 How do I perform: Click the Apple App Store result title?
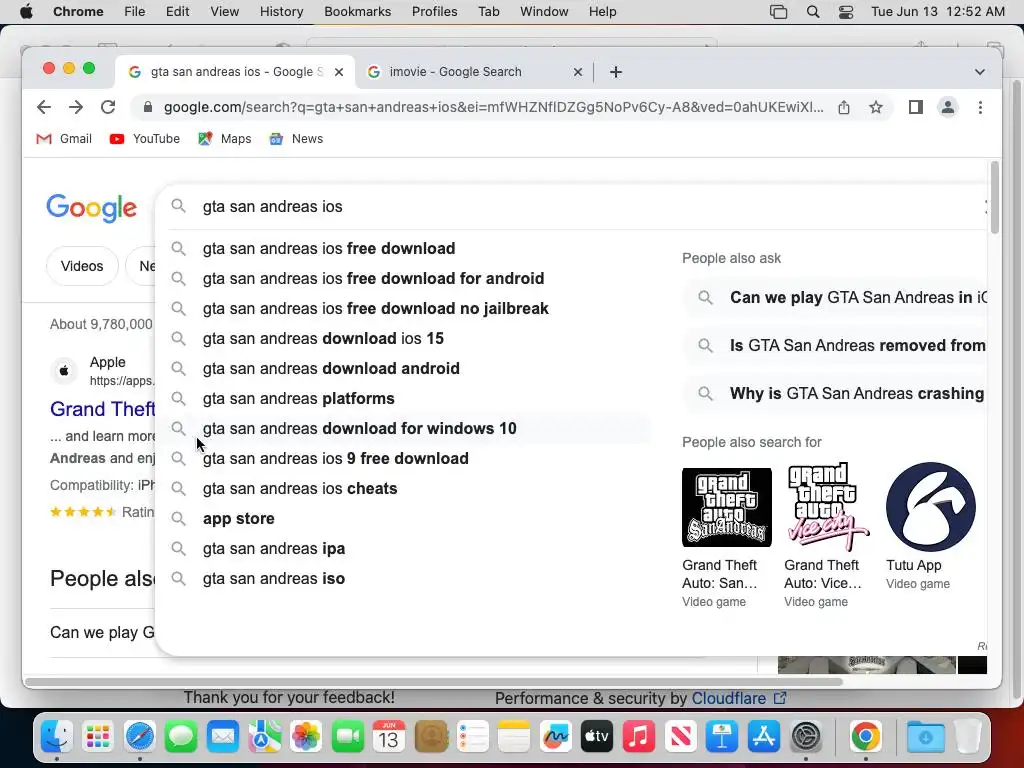point(103,409)
